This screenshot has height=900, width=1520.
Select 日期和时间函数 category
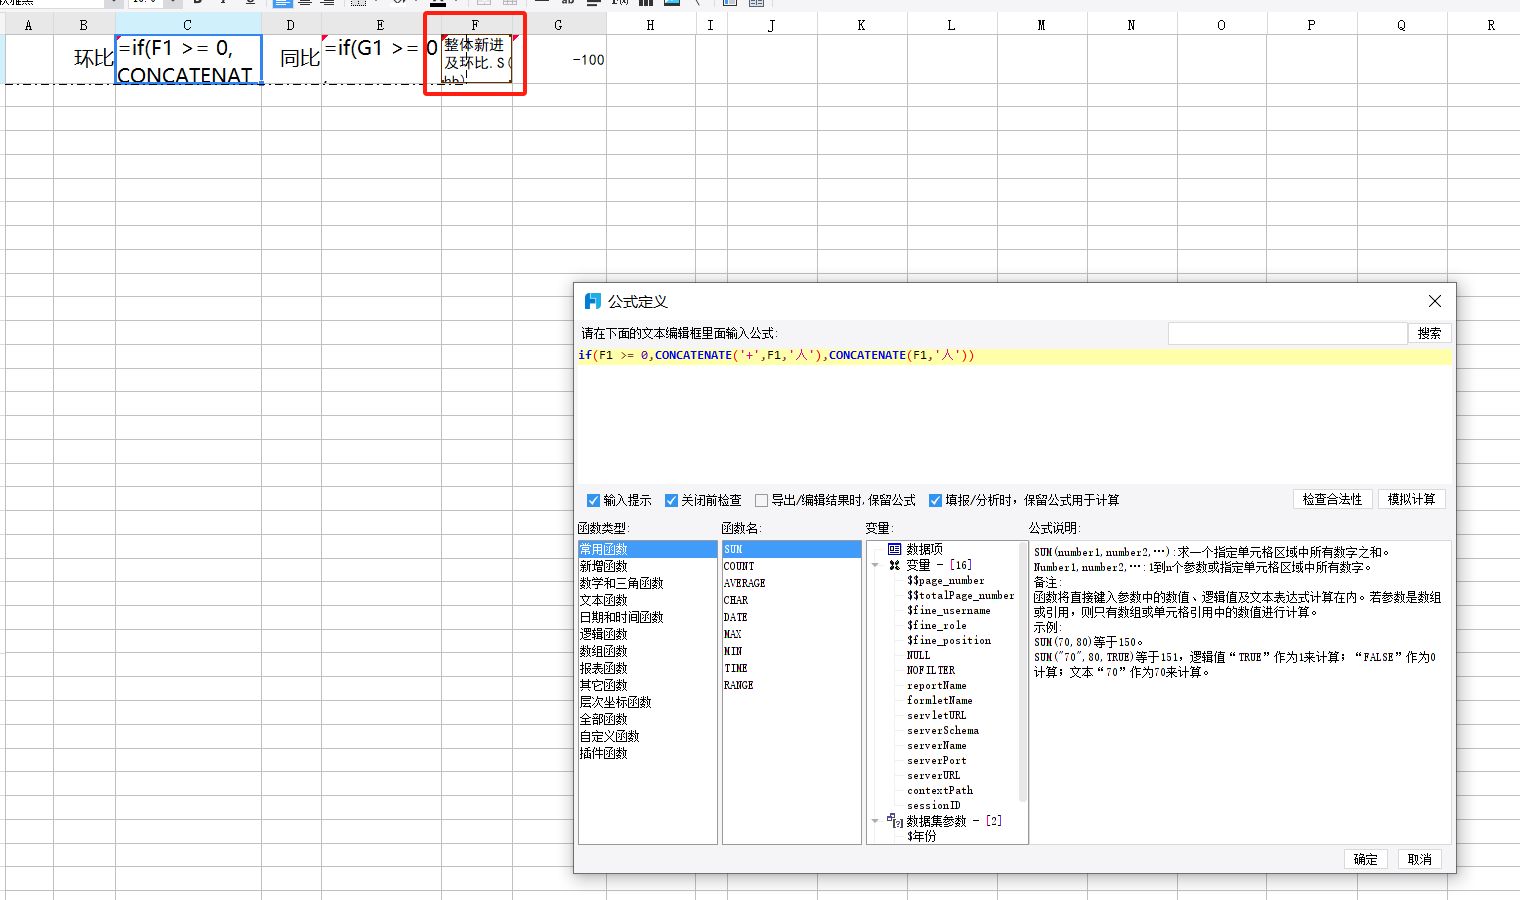click(x=621, y=617)
